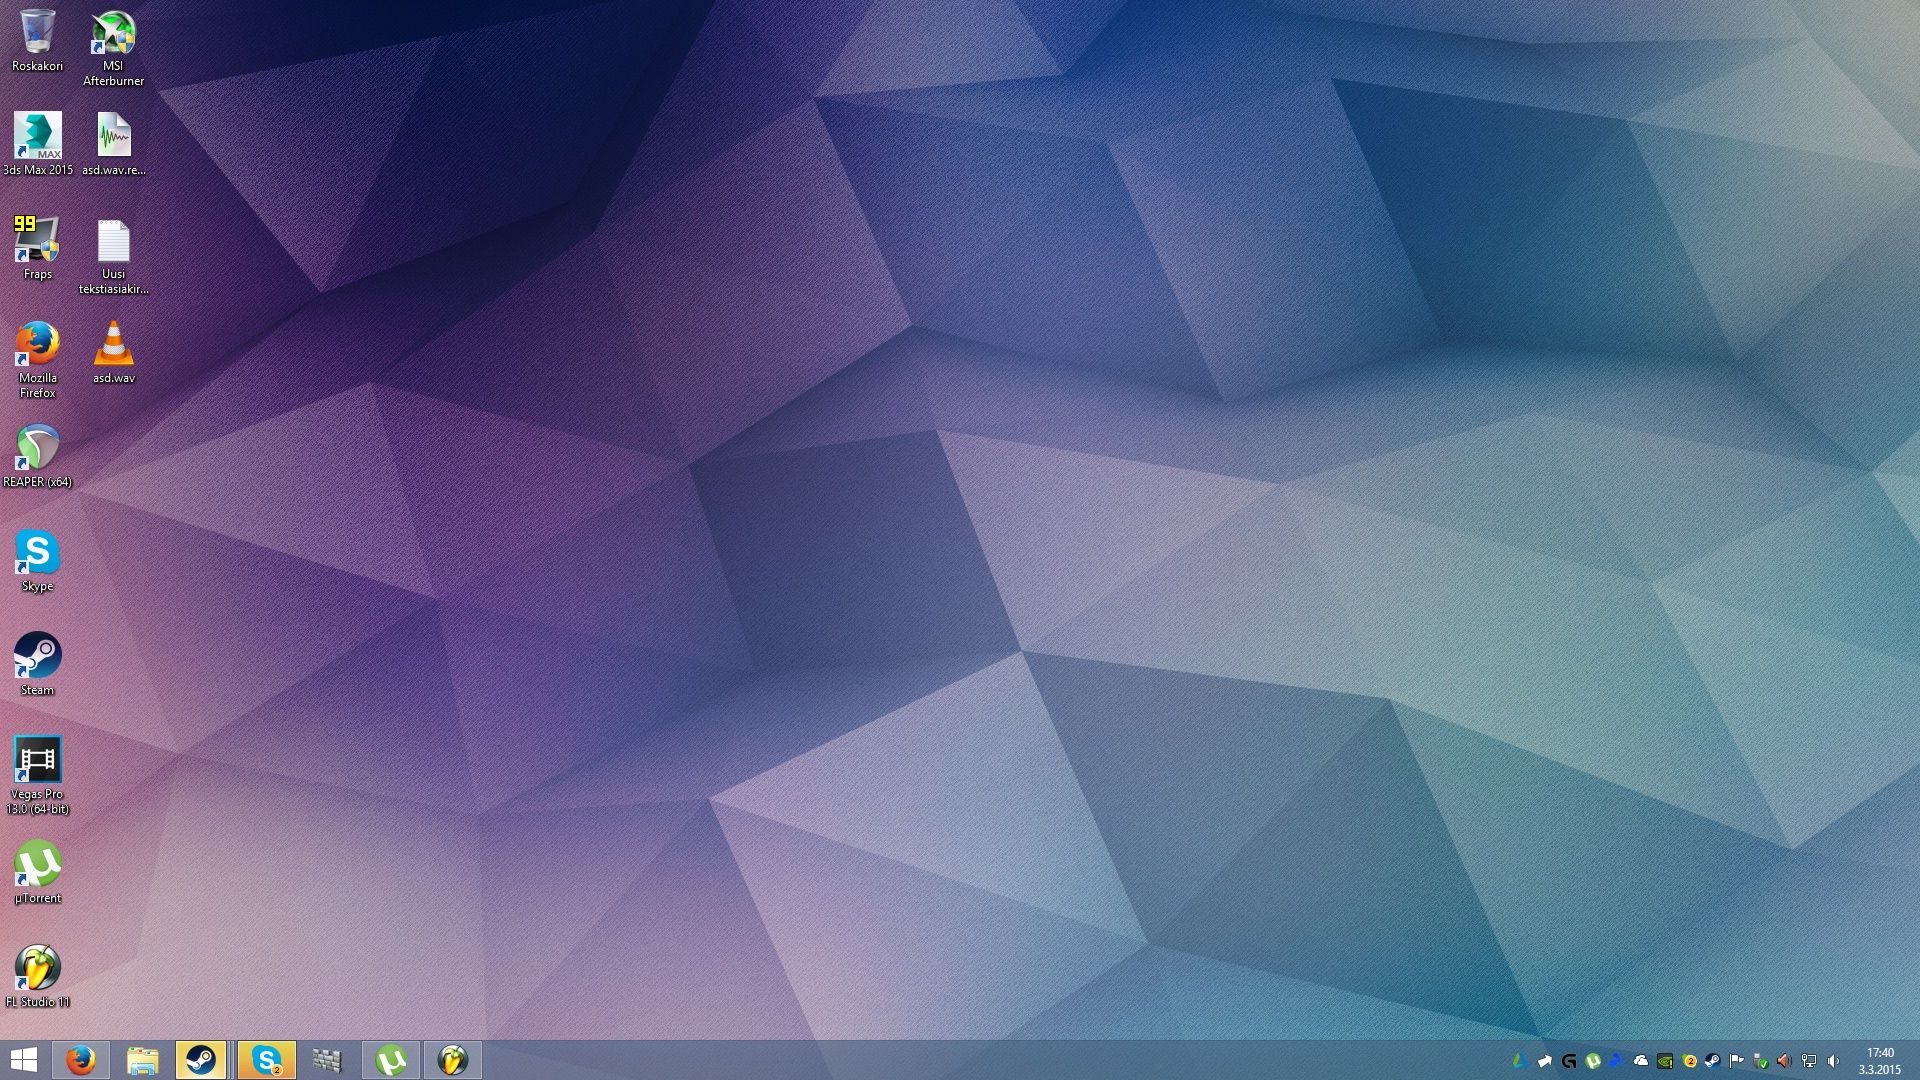
Task: Open File Explorer from the taskbar
Action: (142, 1060)
